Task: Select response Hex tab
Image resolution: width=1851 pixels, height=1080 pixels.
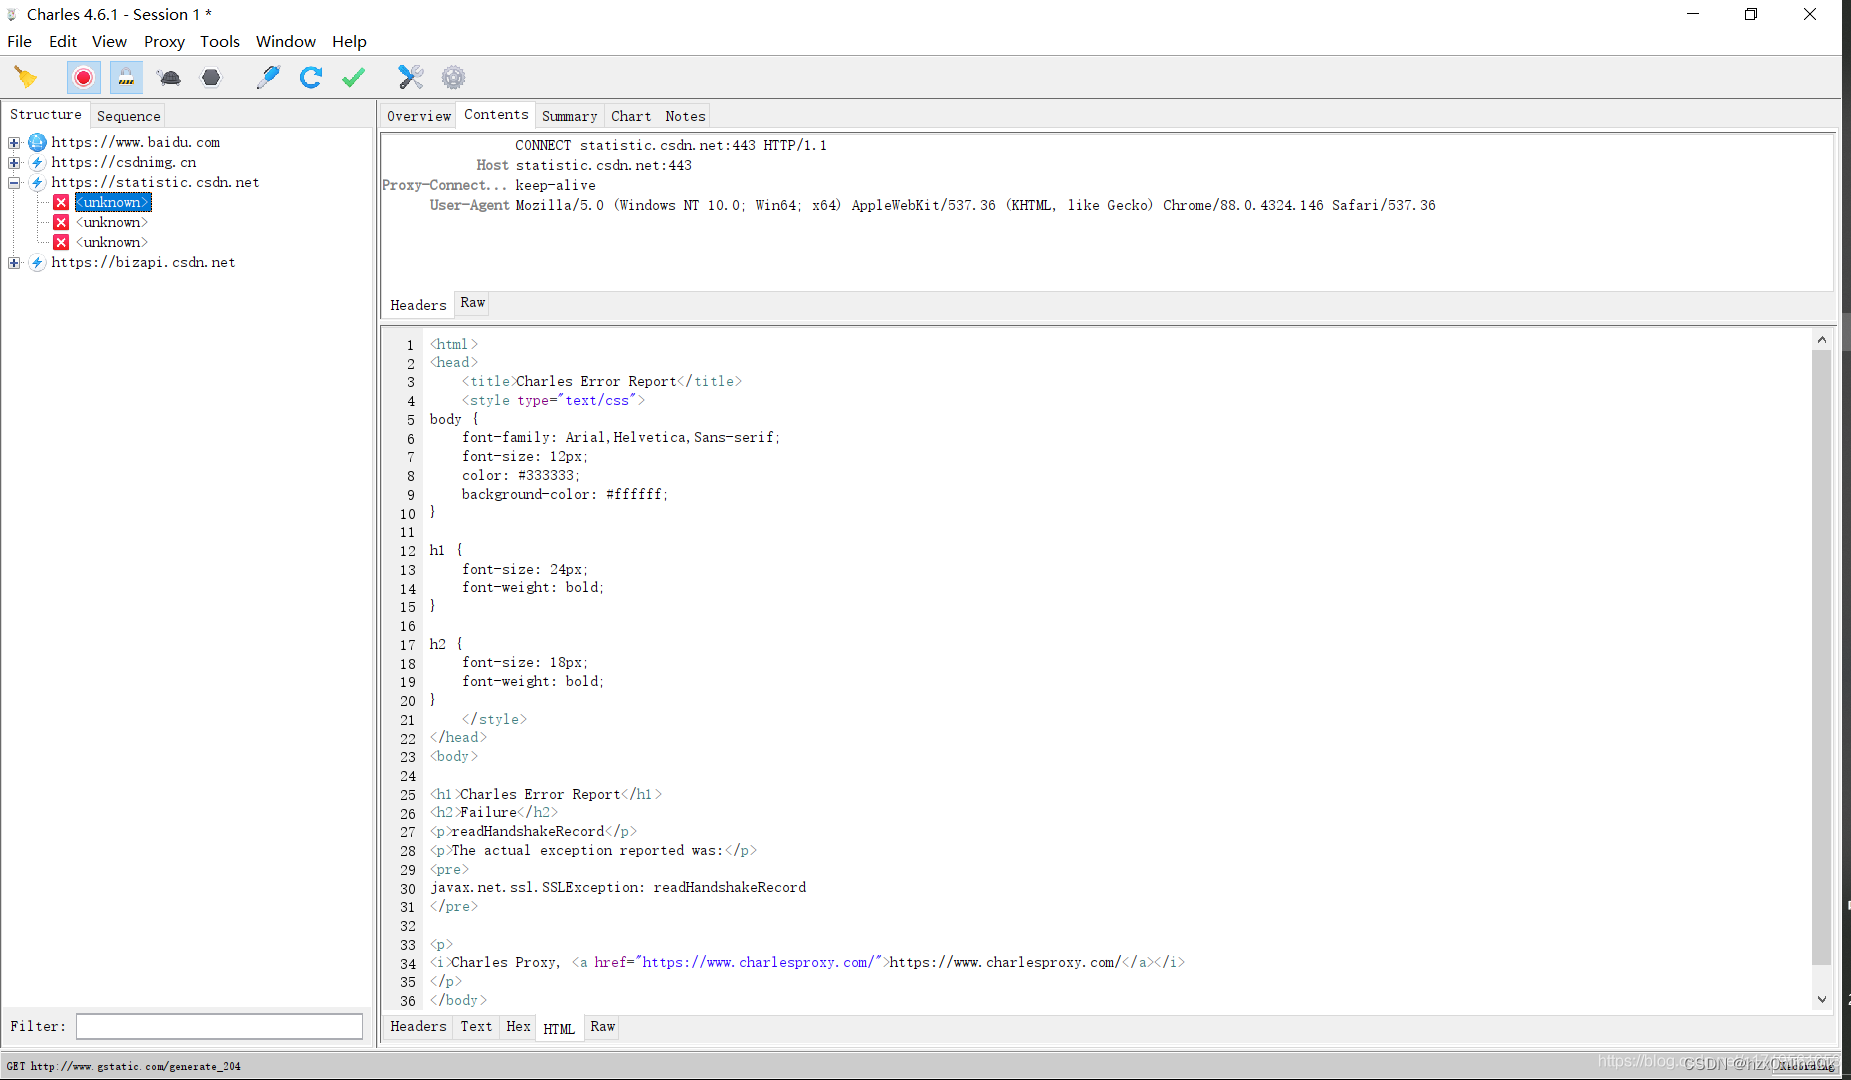Action: coord(518,1026)
